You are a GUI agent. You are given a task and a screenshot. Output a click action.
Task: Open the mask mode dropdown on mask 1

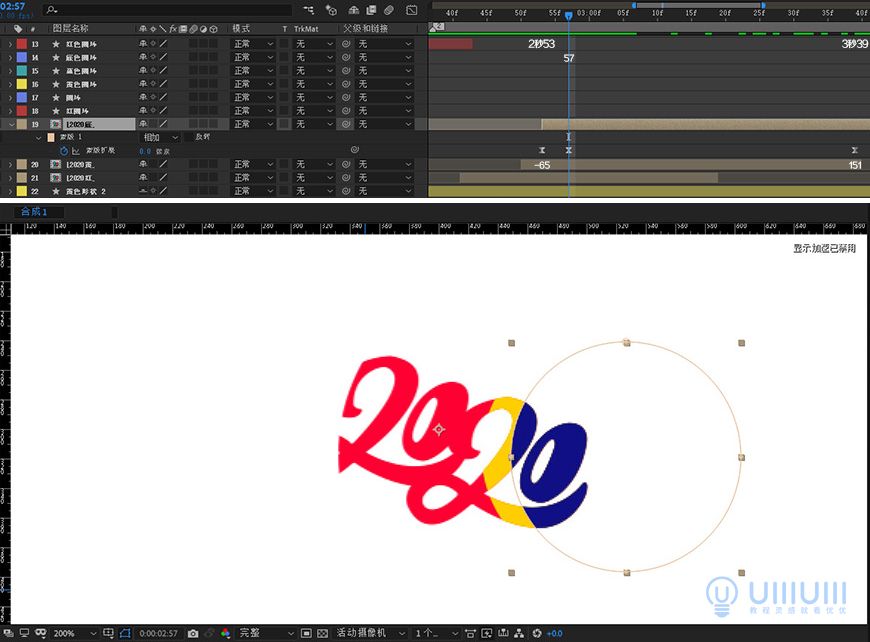[x=160, y=137]
